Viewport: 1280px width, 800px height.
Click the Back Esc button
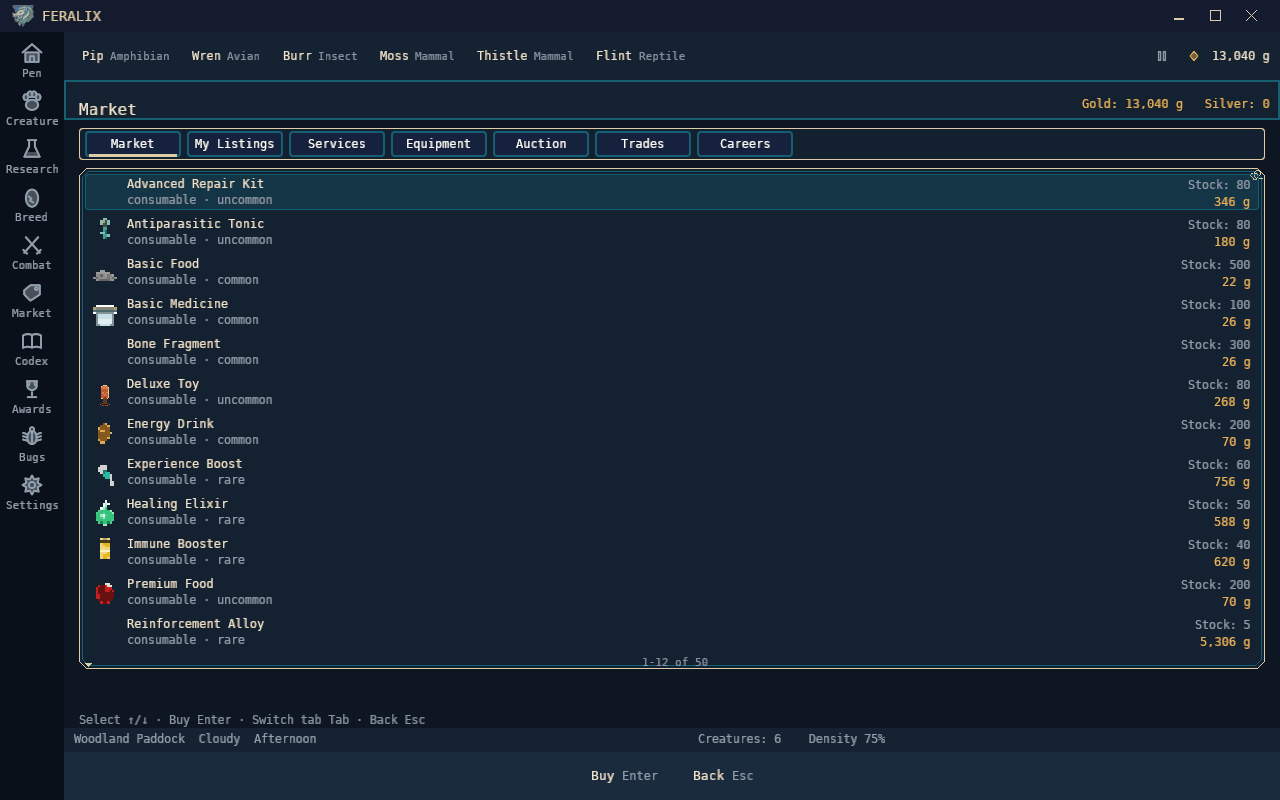[x=723, y=776]
